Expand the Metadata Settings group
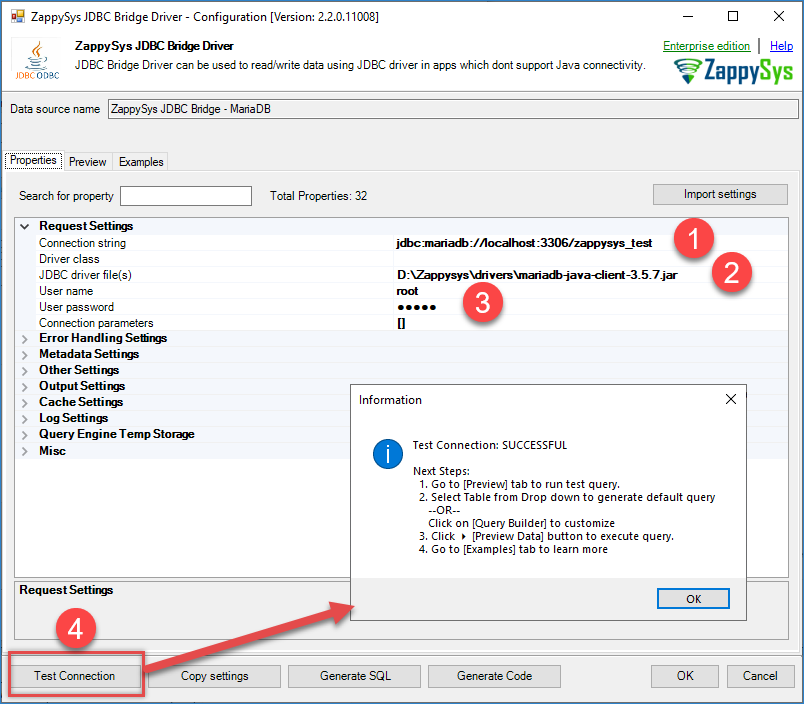 24,355
